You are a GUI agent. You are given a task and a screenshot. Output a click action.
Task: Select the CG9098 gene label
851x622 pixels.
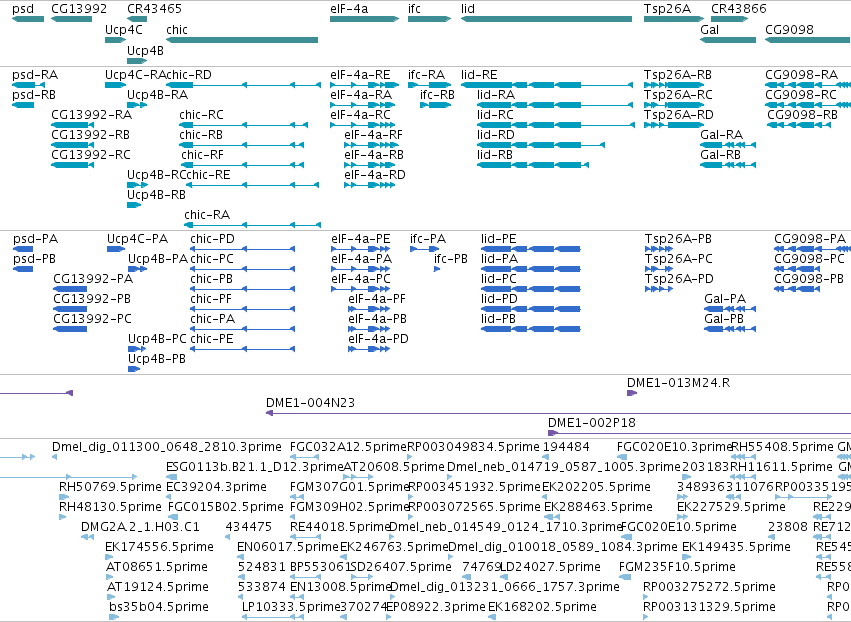[x=789, y=29]
